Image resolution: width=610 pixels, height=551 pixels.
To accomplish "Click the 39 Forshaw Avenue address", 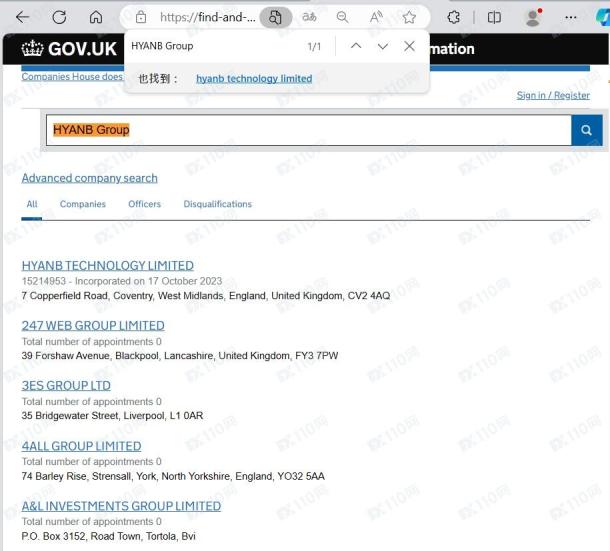I will 180,356.
